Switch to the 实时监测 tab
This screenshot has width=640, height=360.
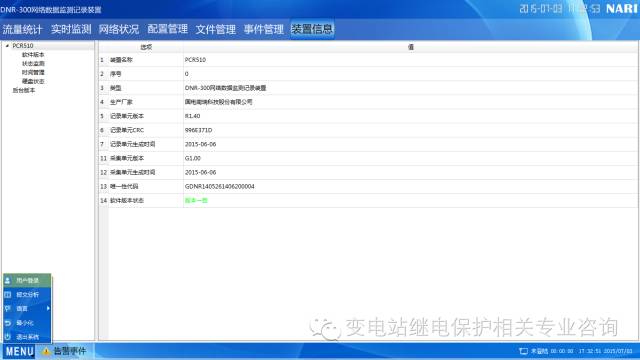coord(71,29)
